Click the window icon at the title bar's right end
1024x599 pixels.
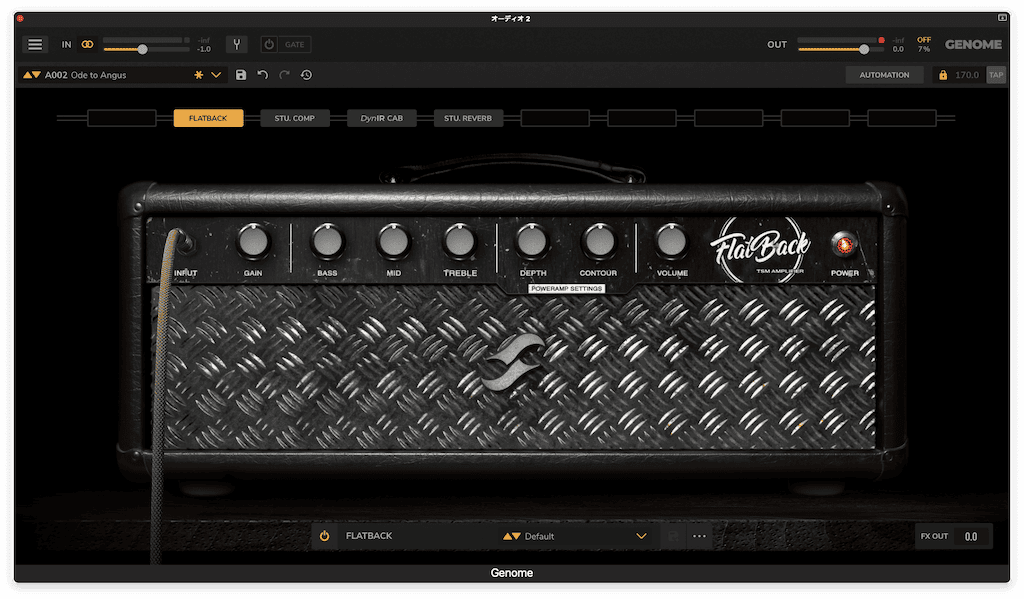[1002, 18]
